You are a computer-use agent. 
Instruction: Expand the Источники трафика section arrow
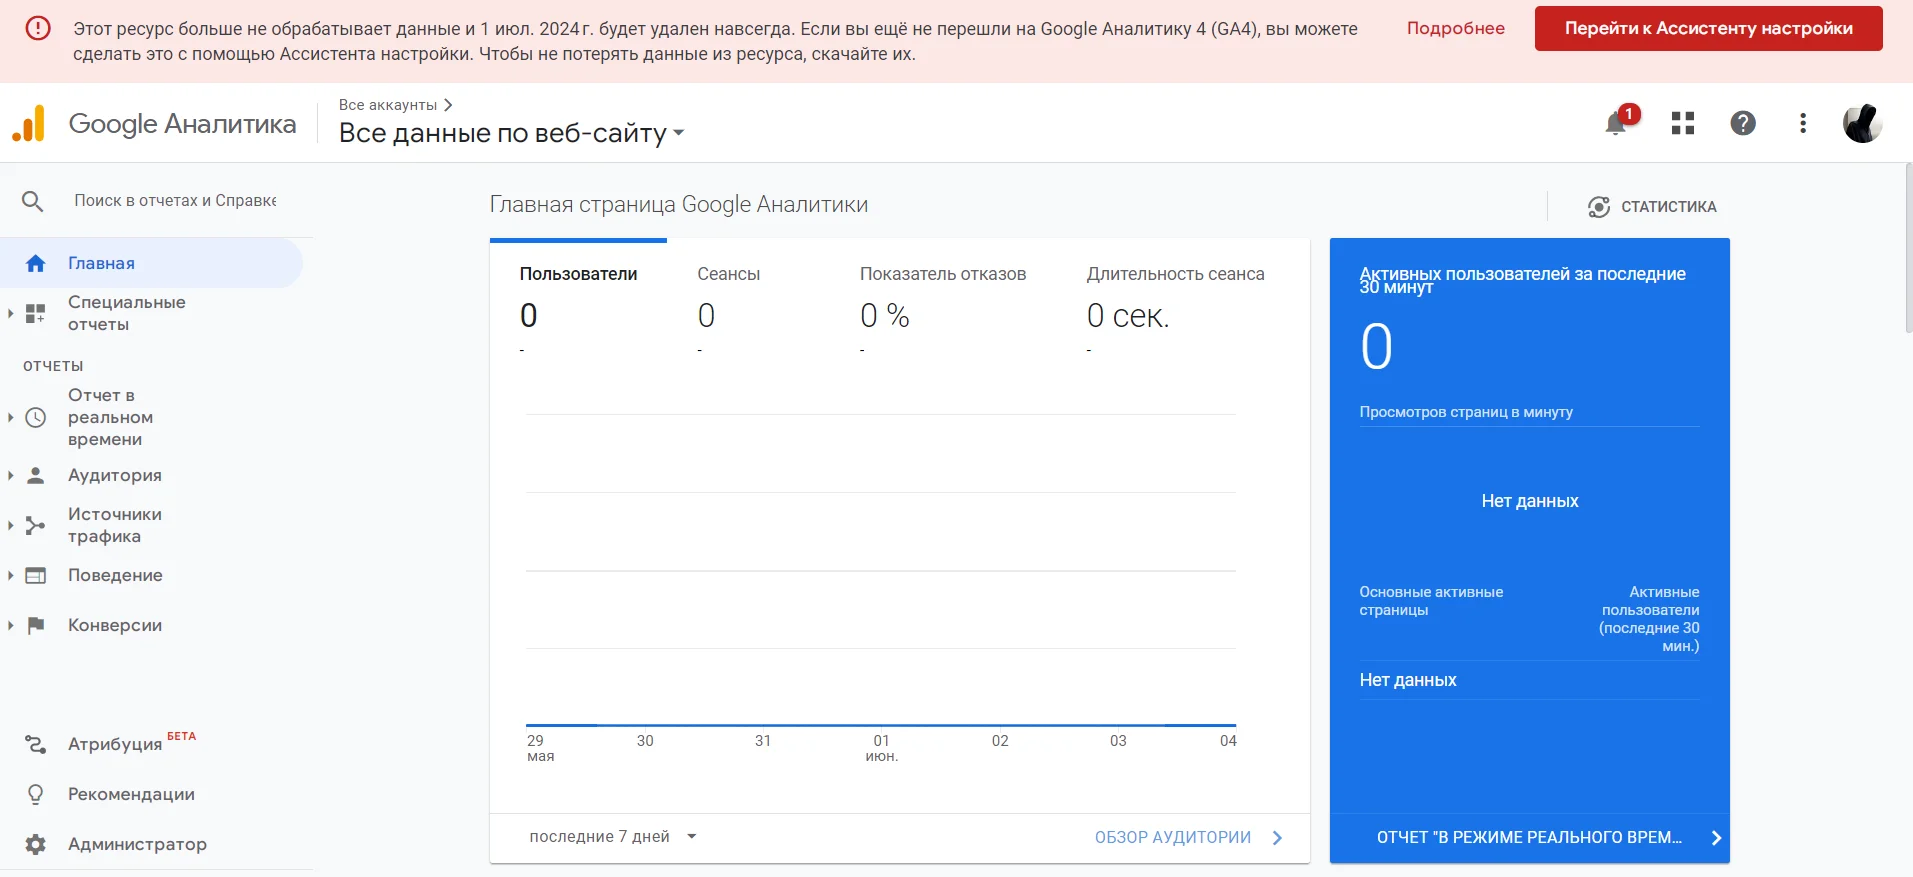point(10,525)
